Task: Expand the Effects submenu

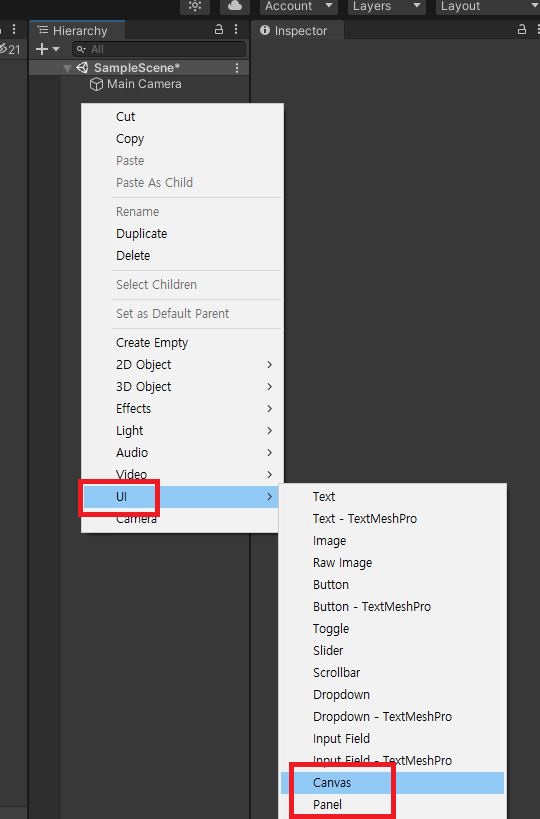Action: coord(182,408)
